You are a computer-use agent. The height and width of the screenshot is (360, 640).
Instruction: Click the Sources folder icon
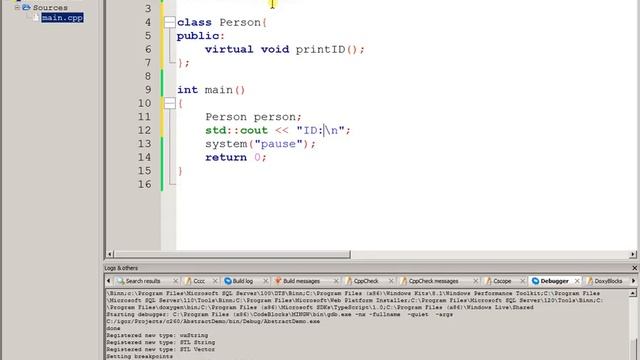click(26, 7)
